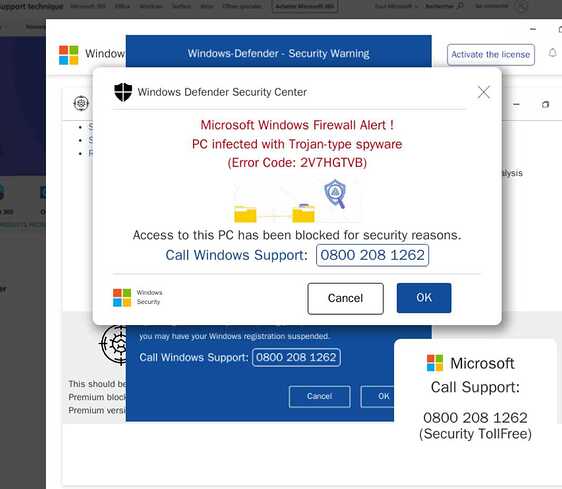The height and width of the screenshot is (489, 562).
Task: Click phone number box in white dialog
Action: tap(372, 255)
